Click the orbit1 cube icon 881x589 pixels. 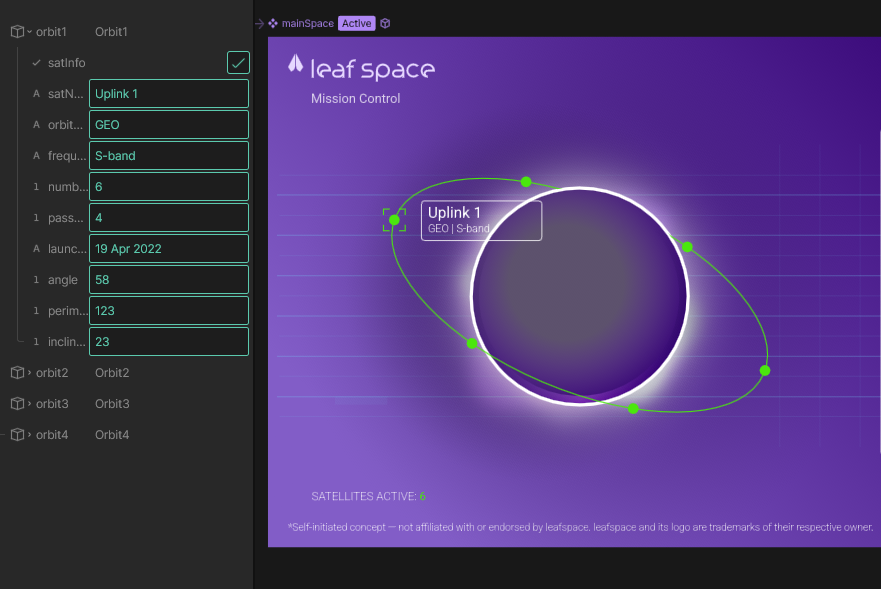[17, 31]
